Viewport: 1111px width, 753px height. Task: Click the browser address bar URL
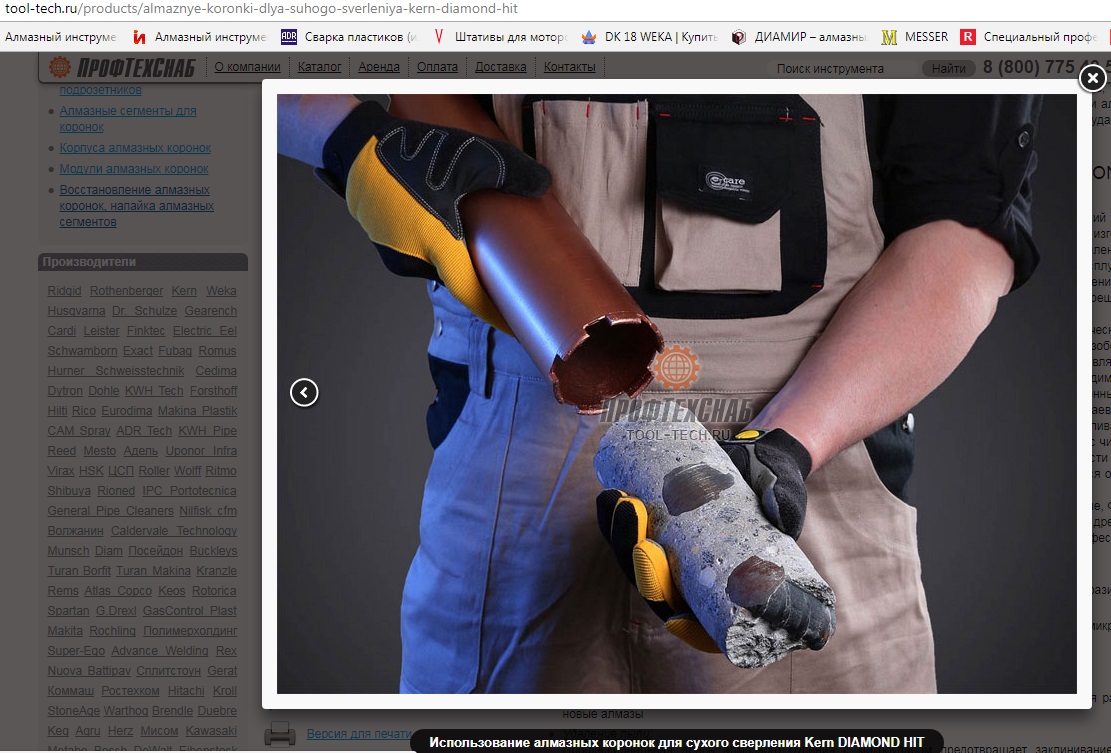coord(261,9)
